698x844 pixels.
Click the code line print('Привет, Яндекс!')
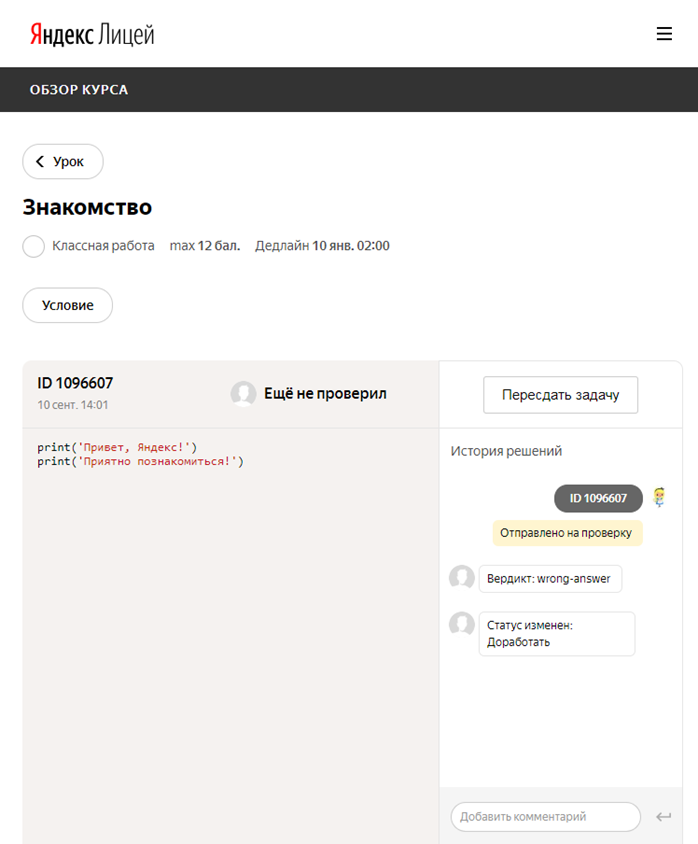pyautogui.click(x=117, y=447)
